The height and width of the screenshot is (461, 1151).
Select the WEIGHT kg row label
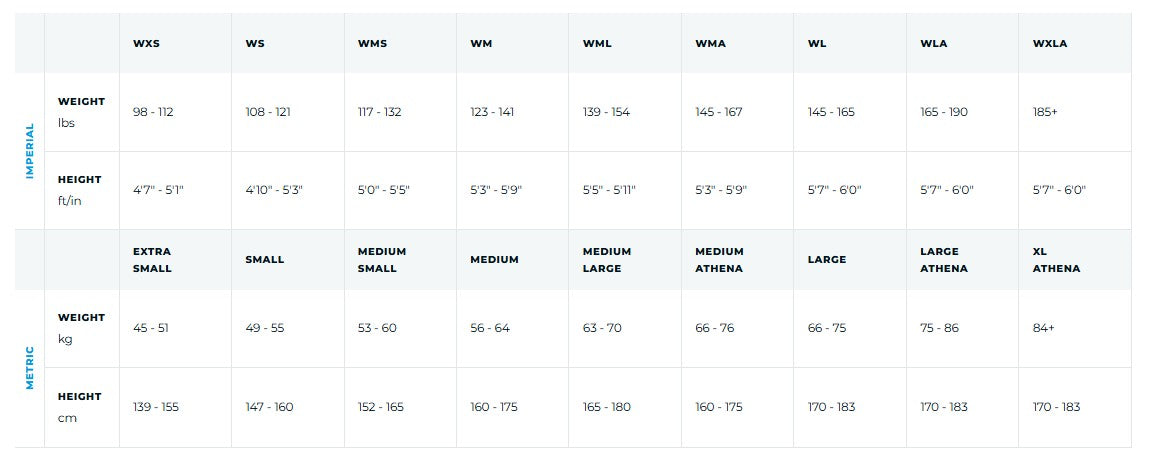[x=81, y=328]
